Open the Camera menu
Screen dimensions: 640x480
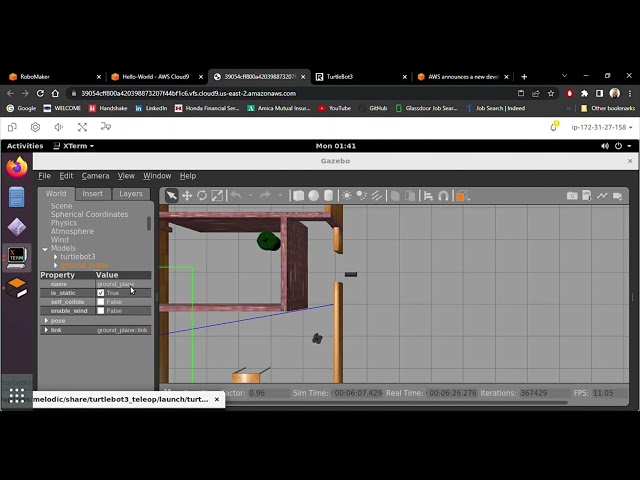[95, 176]
